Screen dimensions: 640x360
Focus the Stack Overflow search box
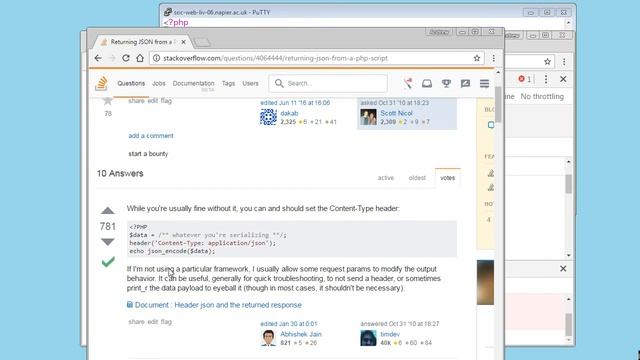click(328, 83)
